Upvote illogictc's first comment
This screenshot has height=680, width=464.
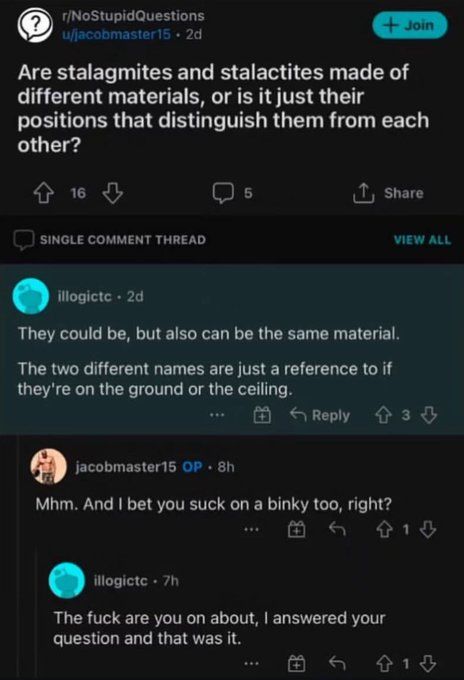(x=383, y=415)
